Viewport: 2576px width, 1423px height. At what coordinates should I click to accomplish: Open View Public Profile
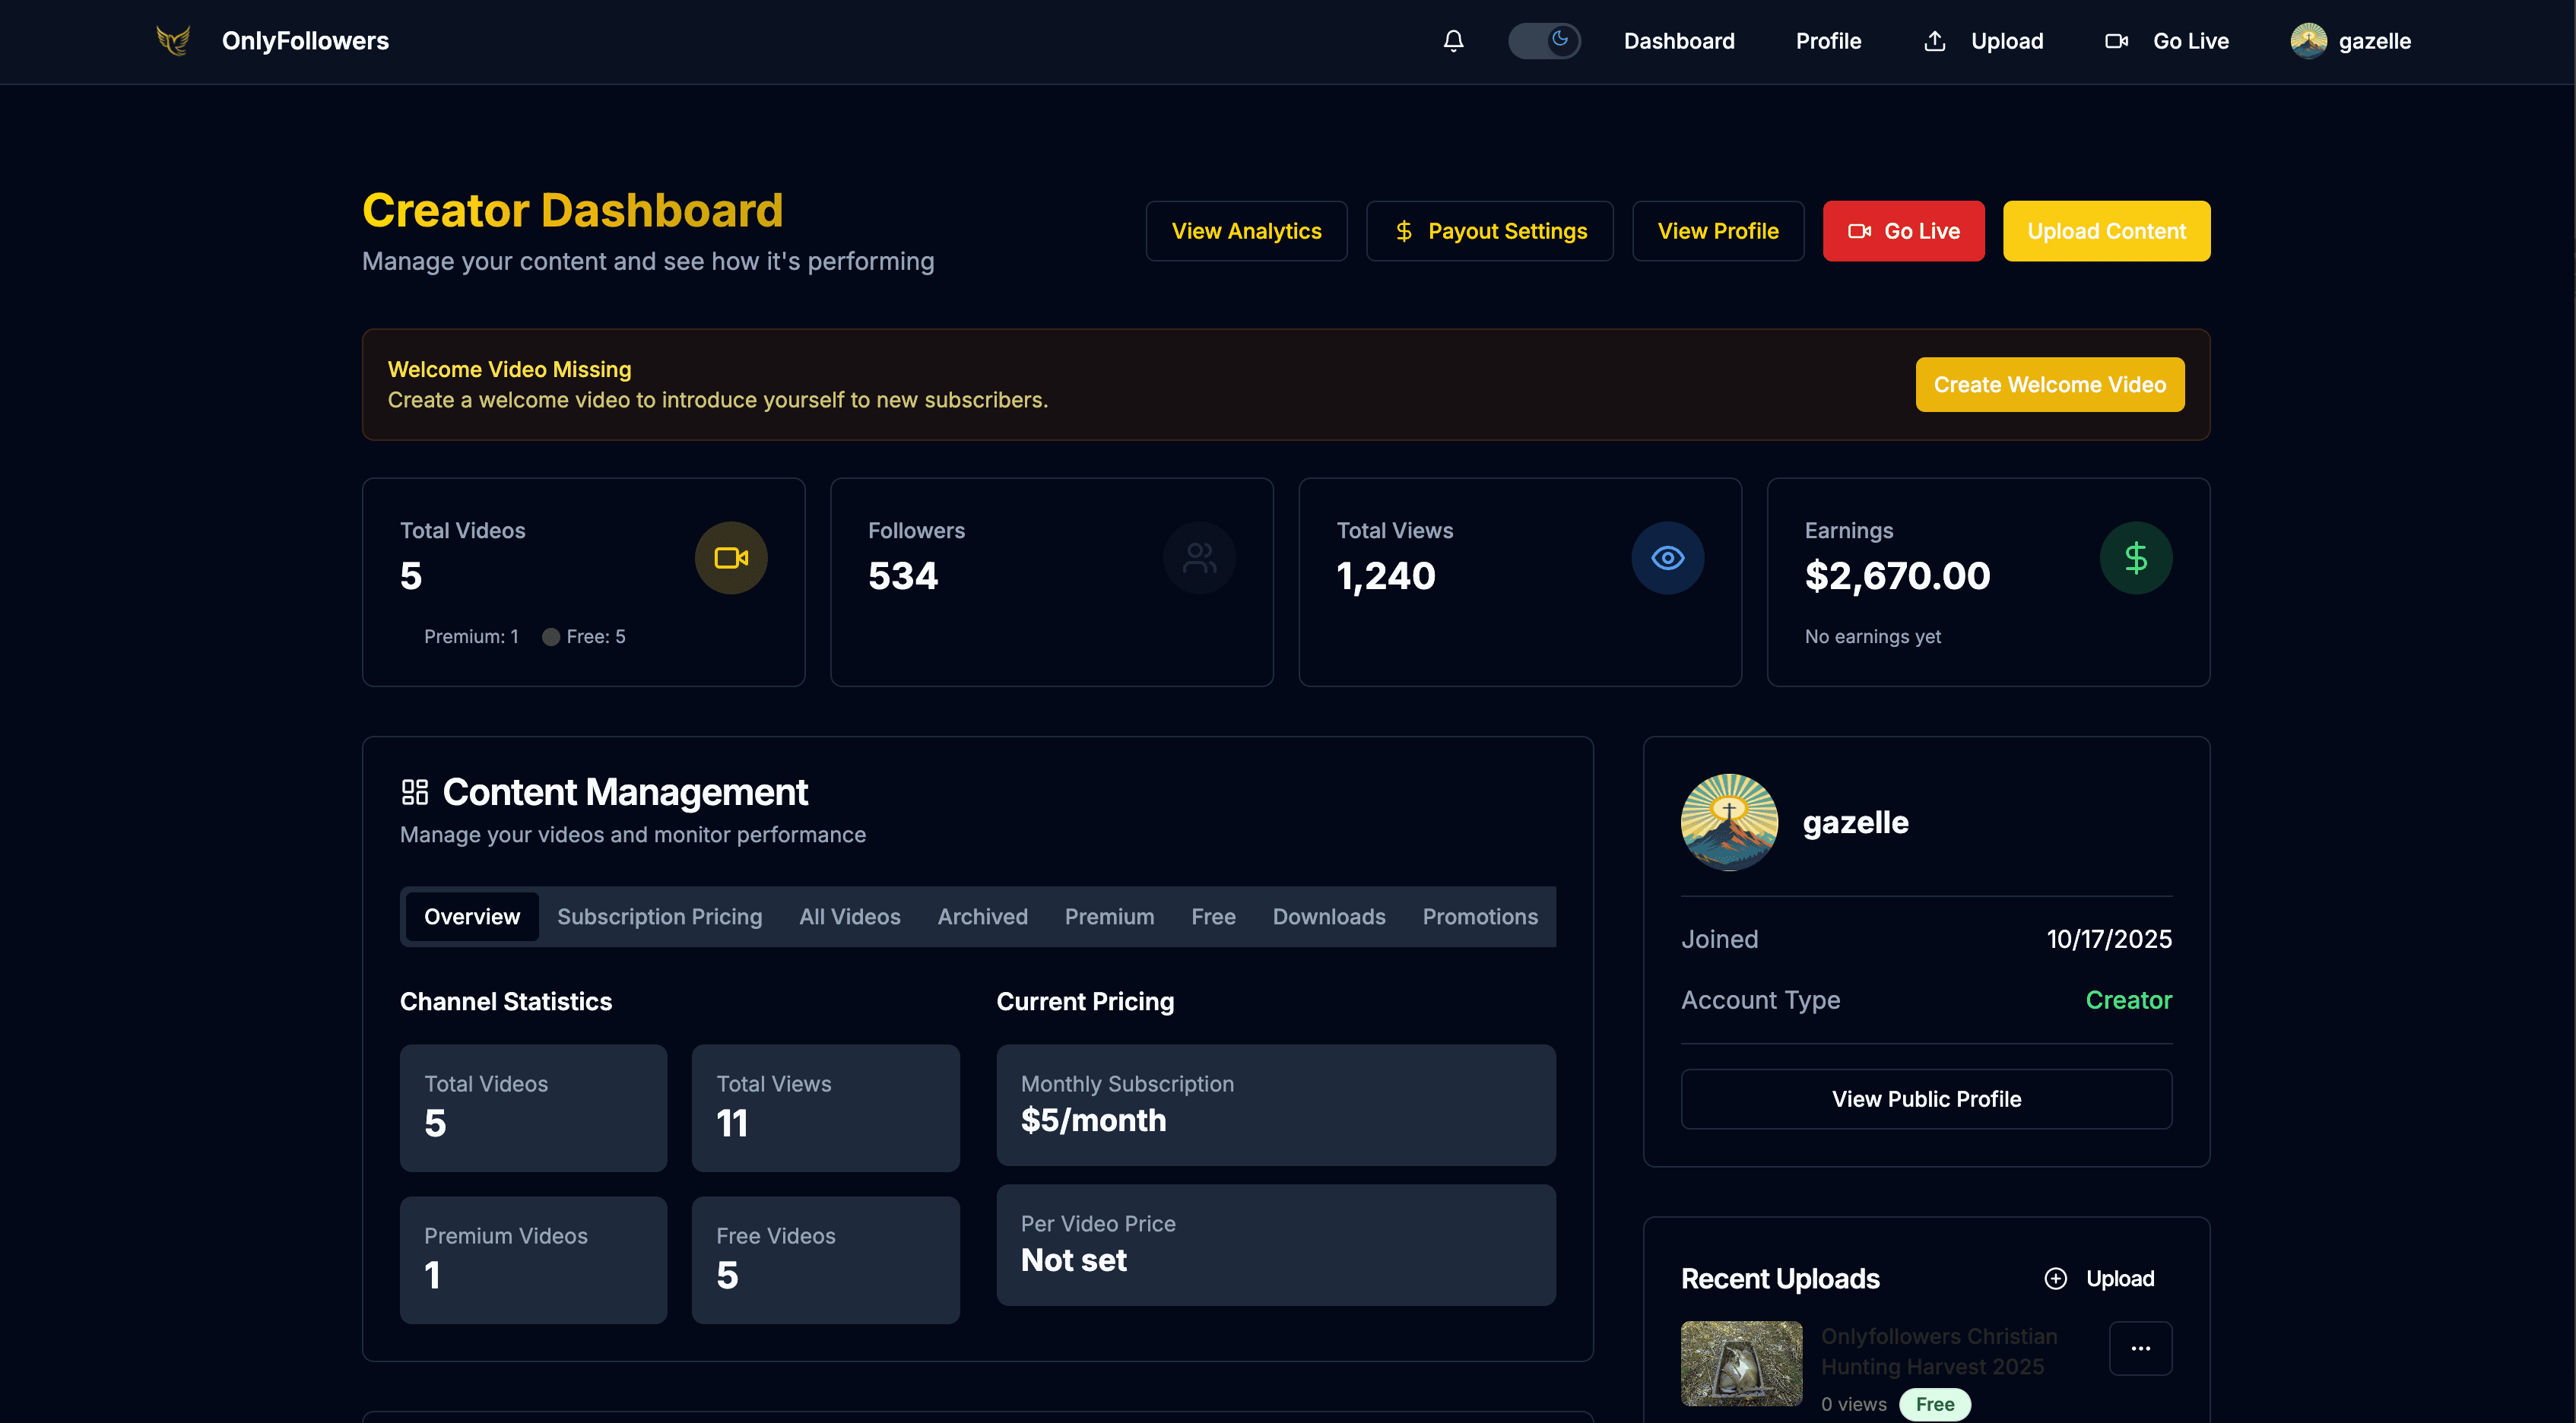pyautogui.click(x=1925, y=1098)
